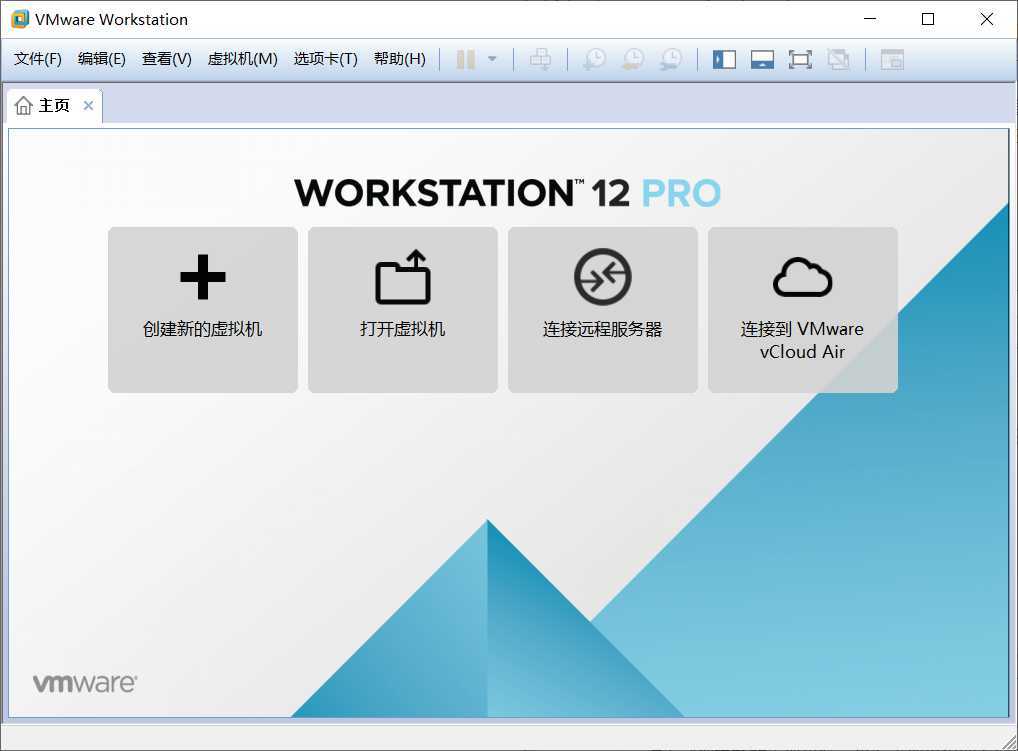
Task: Click 连接到 VMware vCloud Air tile
Action: click(802, 310)
